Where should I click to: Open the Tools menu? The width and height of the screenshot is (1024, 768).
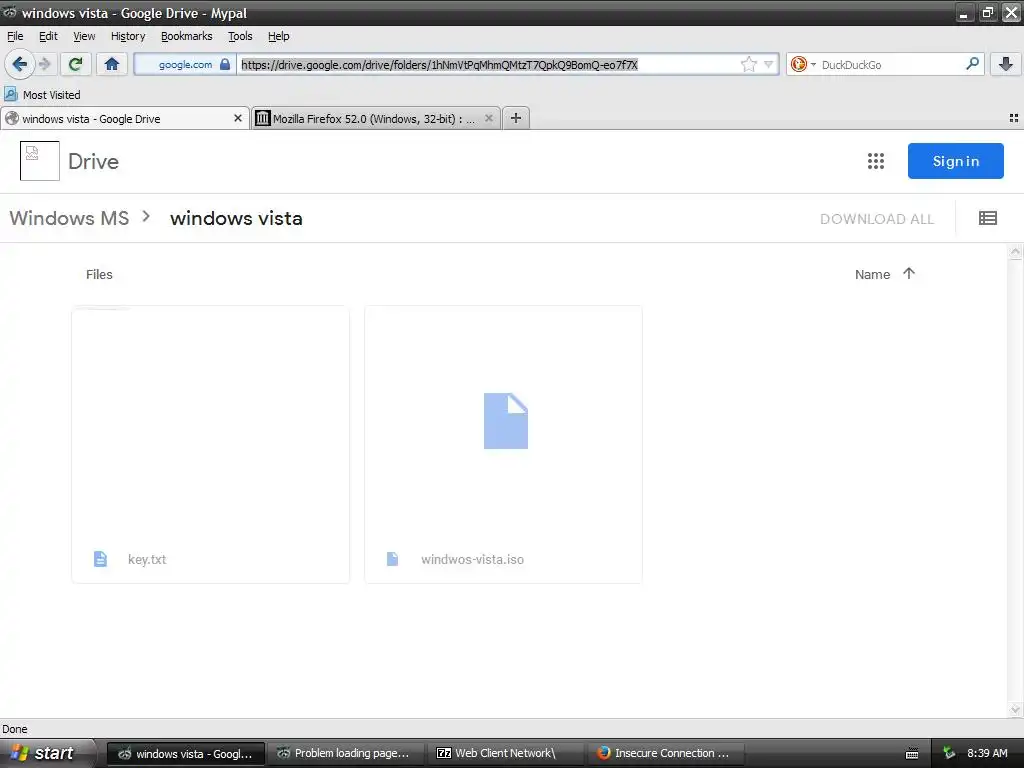coord(240,36)
